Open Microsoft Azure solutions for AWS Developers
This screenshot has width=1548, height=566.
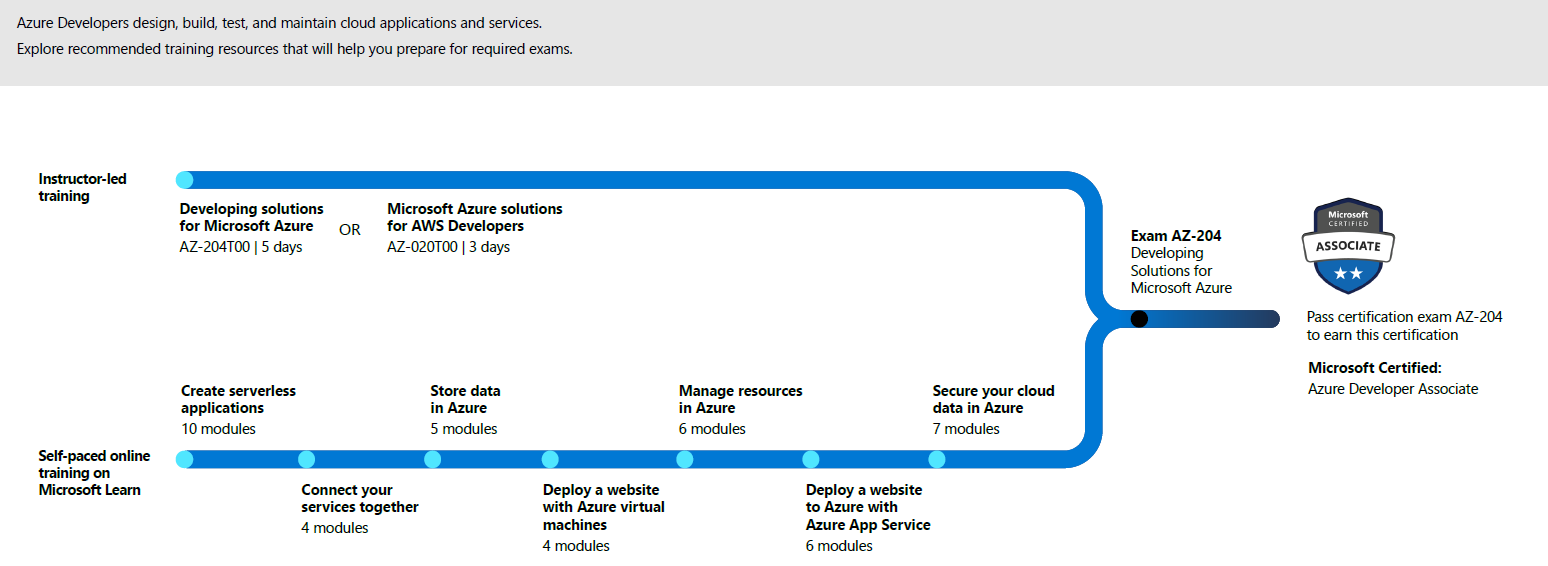click(x=475, y=217)
